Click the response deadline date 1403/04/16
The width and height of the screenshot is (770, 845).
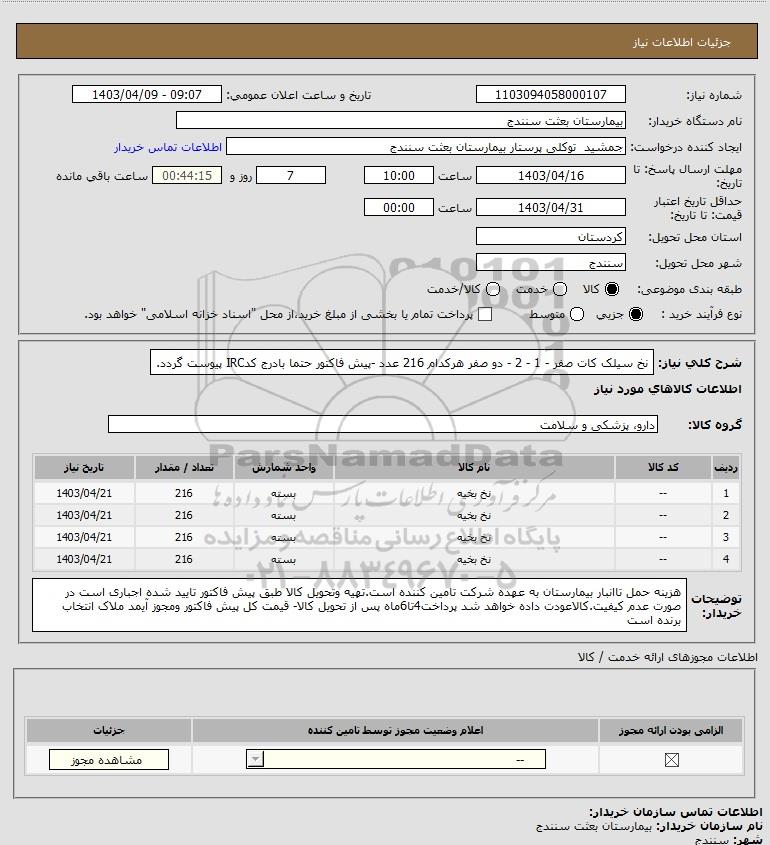pos(551,175)
